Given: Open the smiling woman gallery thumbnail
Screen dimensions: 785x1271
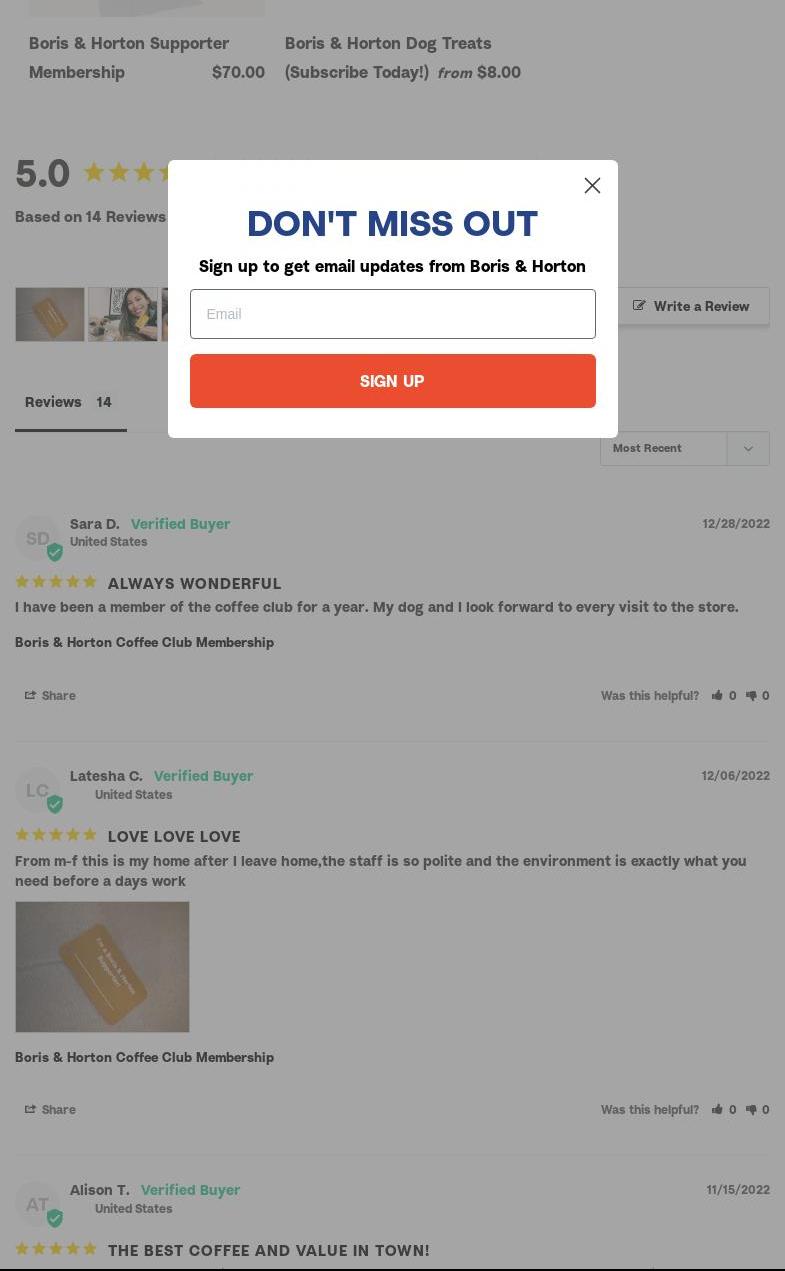Looking at the screenshot, I should (x=123, y=315).
